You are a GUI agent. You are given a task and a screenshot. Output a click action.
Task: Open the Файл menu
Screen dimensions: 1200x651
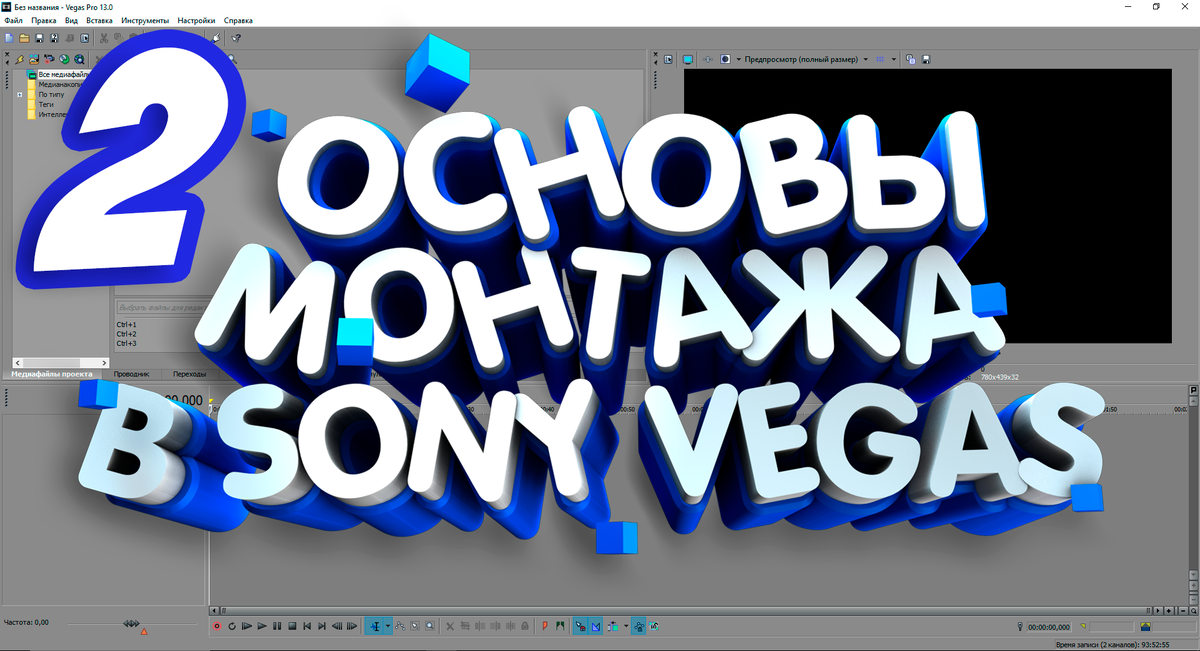tap(13, 20)
